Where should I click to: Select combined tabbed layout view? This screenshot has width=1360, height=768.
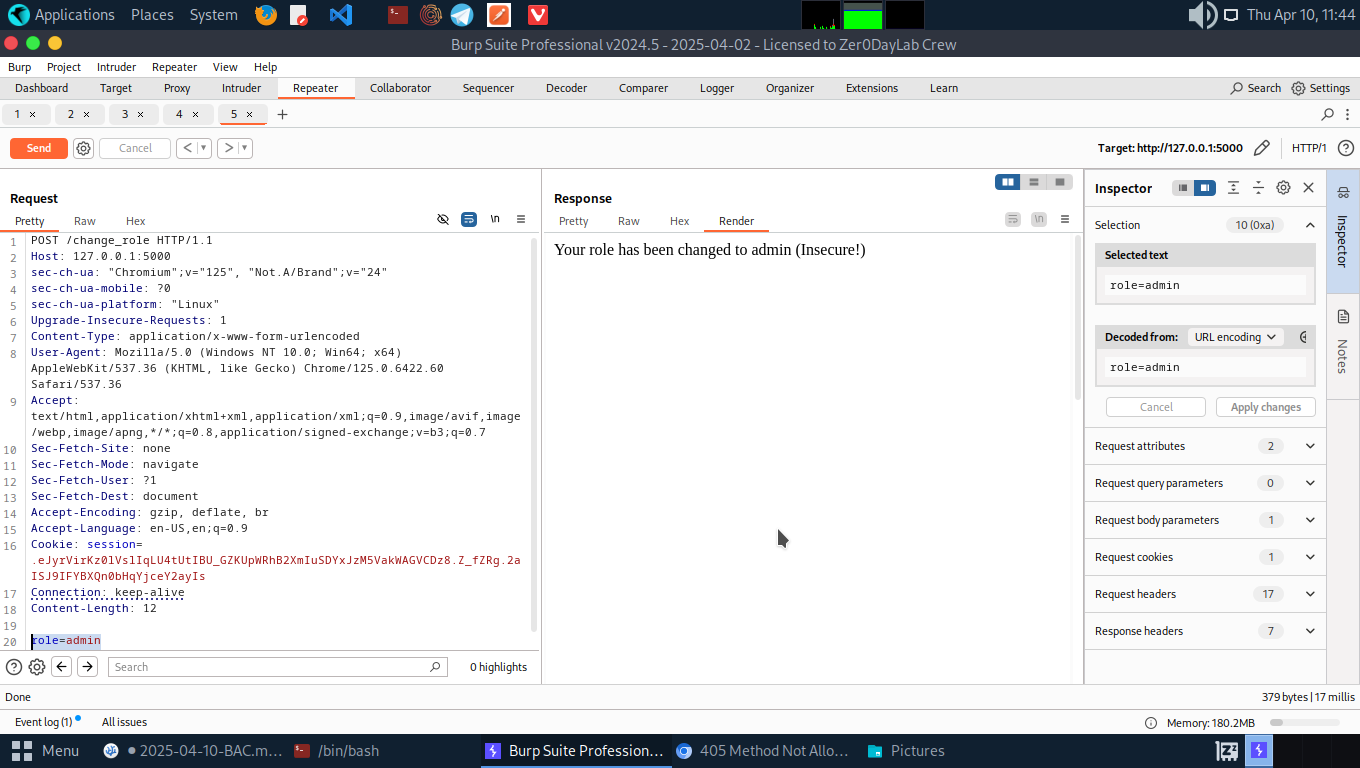(1060, 182)
